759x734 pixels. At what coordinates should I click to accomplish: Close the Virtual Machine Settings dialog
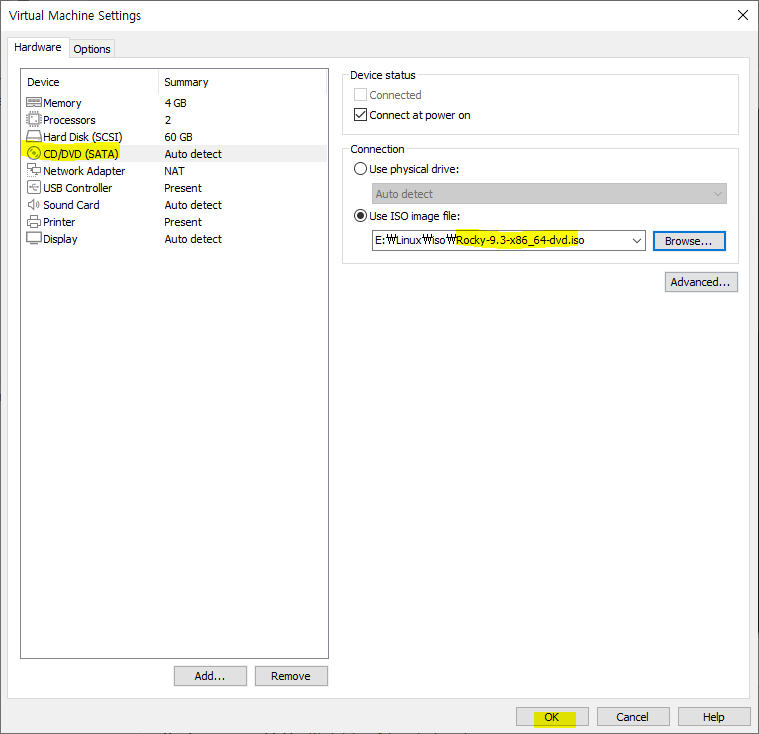coord(743,15)
